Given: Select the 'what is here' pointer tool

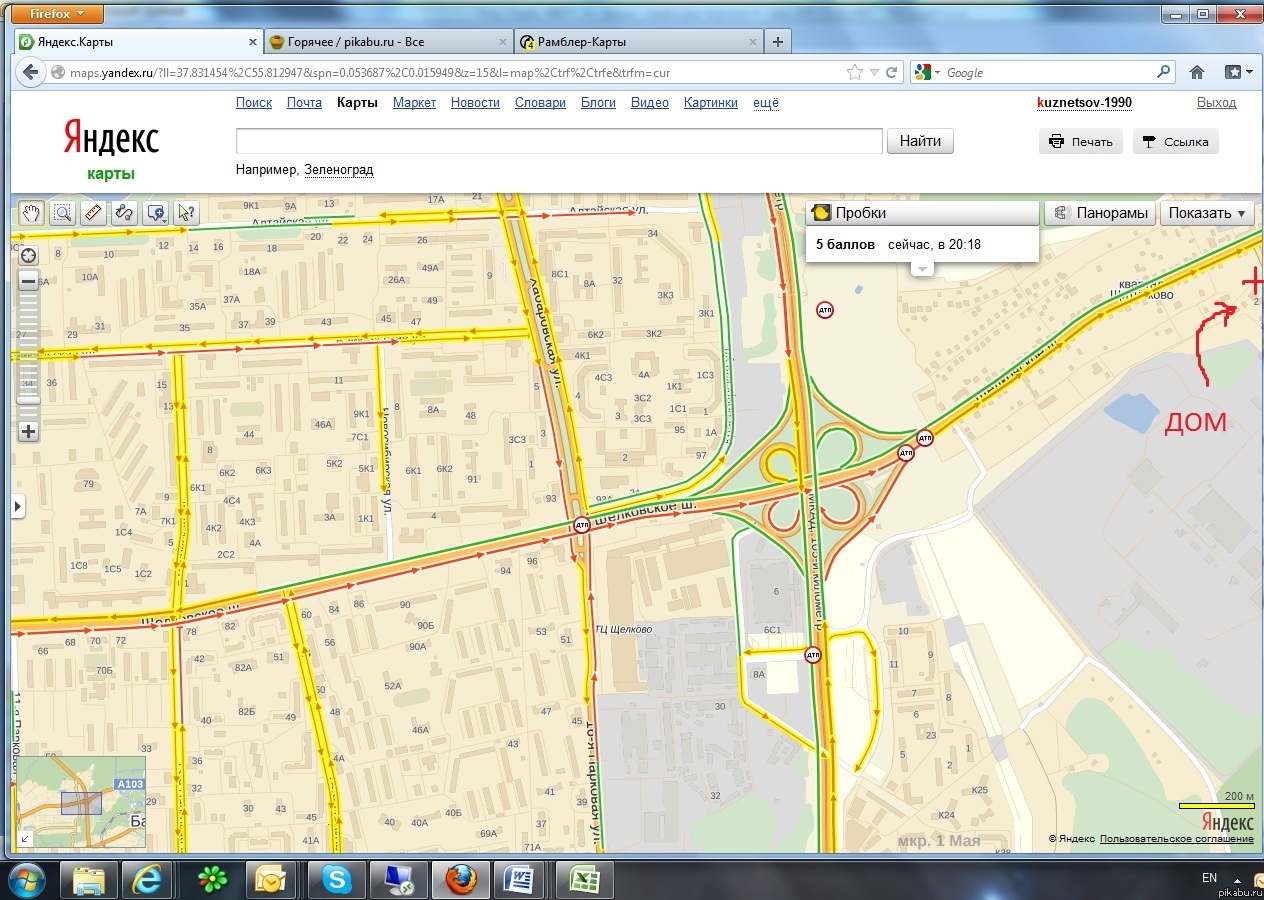Looking at the screenshot, I should point(186,212).
